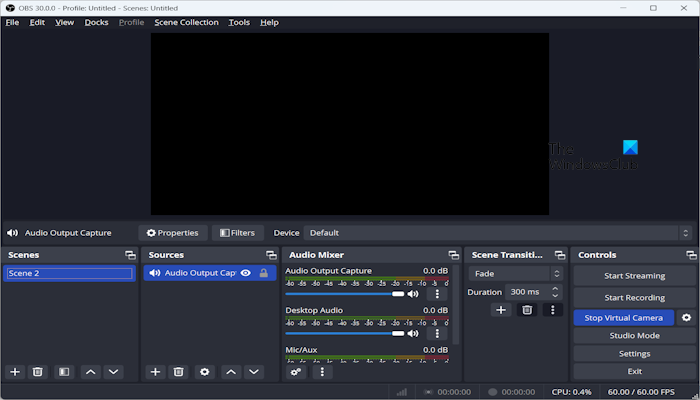Open the Scene Collection menu
This screenshot has height=400, width=700.
point(186,22)
